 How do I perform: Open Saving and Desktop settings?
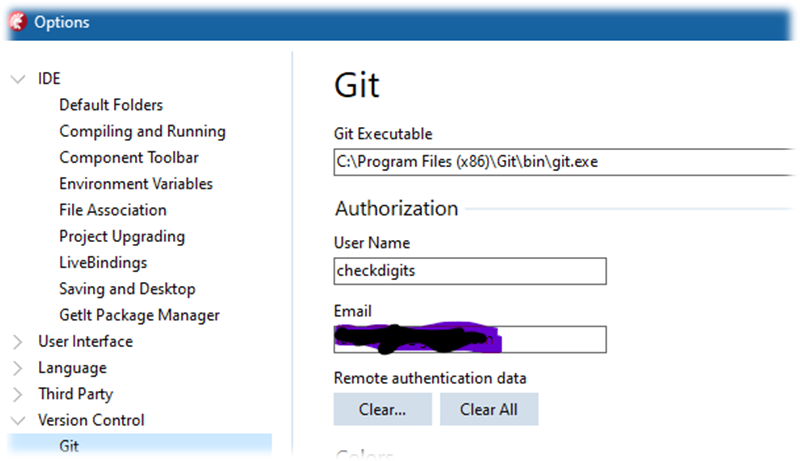click(x=127, y=289)
